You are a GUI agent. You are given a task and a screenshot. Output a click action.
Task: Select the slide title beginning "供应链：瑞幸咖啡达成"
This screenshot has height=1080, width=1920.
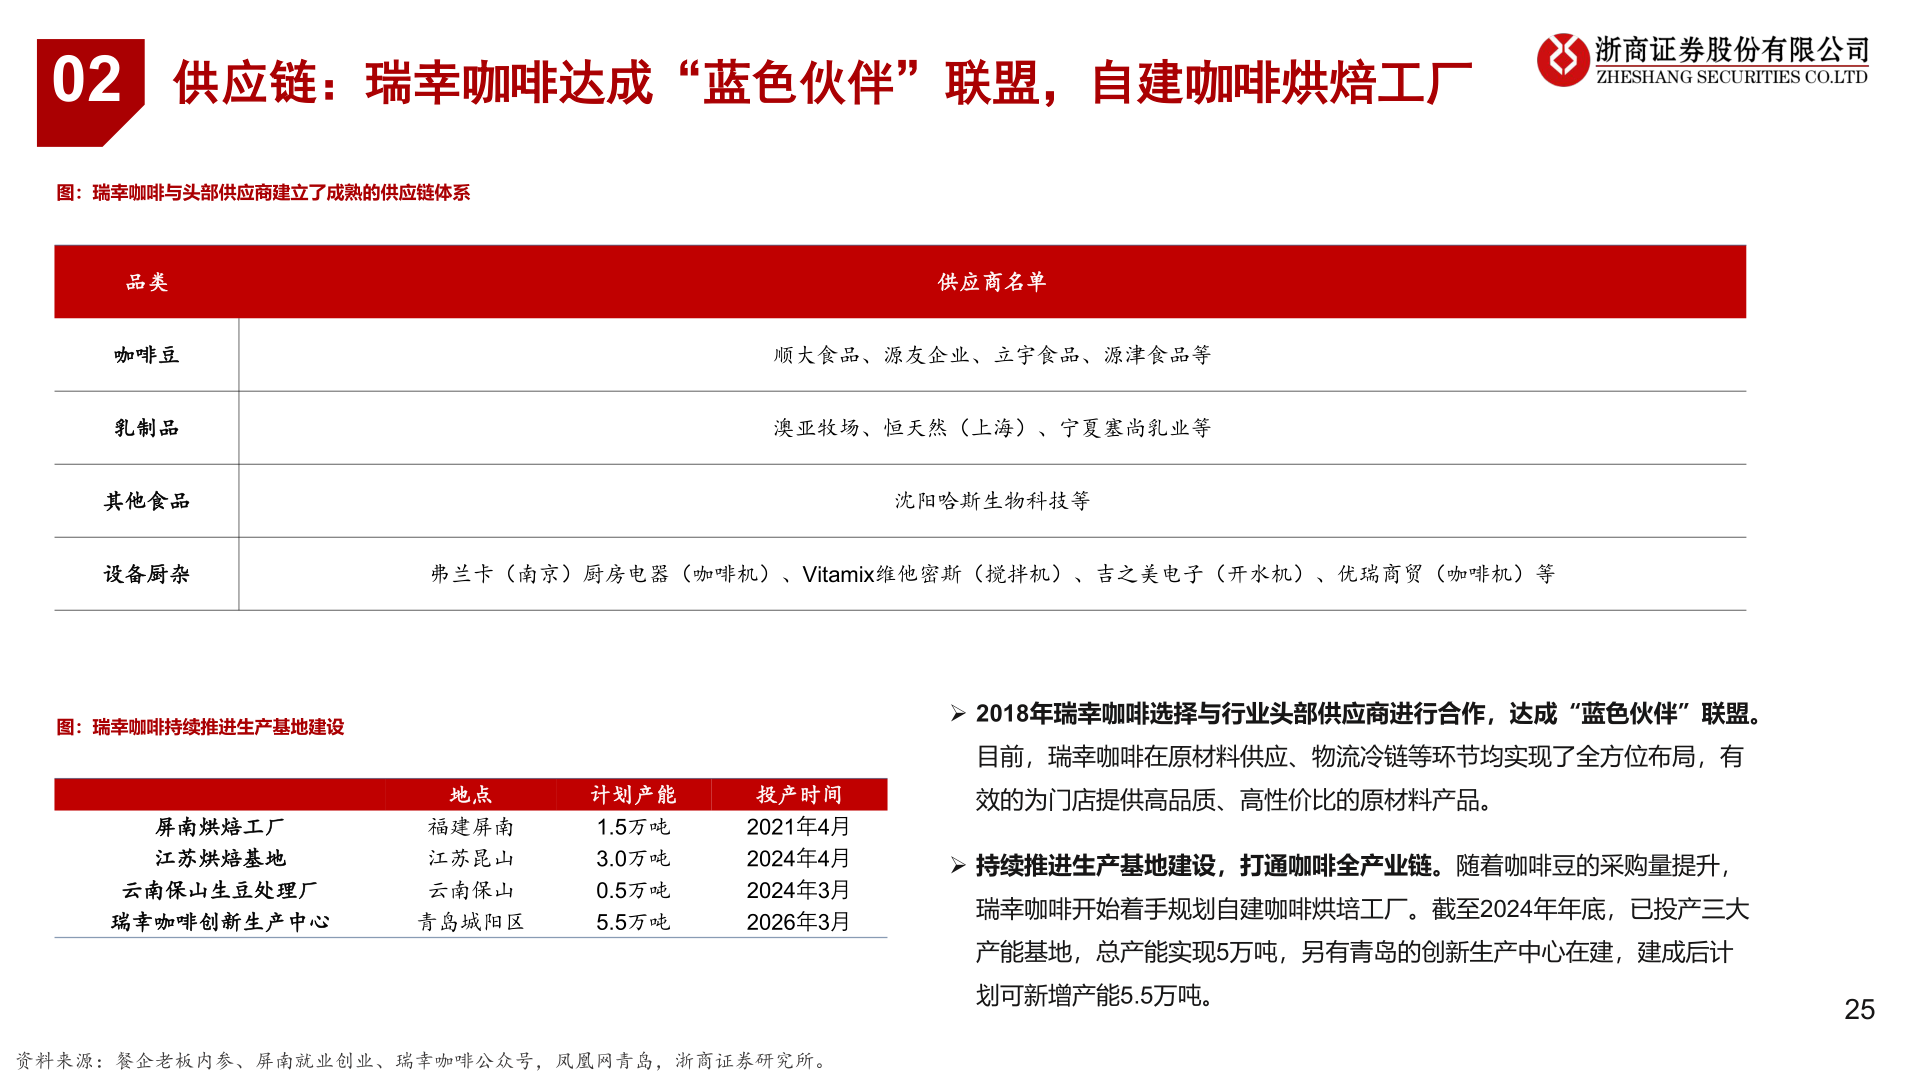point(822,83)
